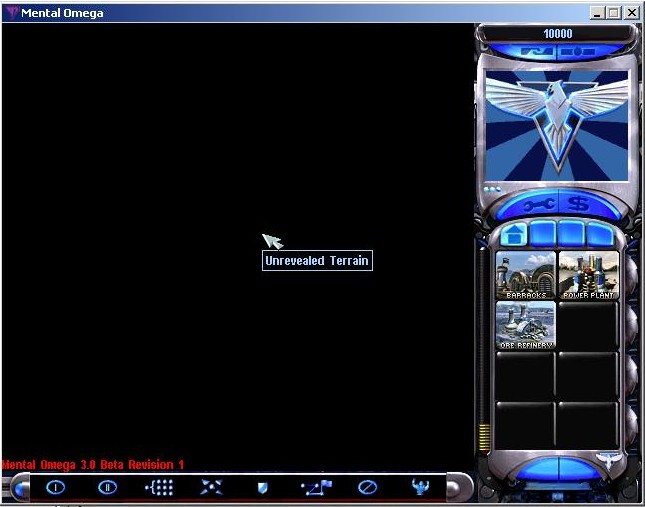Activate the guard shield command
The width and height of the screenshot is (645, 507).
coord(263,488)
